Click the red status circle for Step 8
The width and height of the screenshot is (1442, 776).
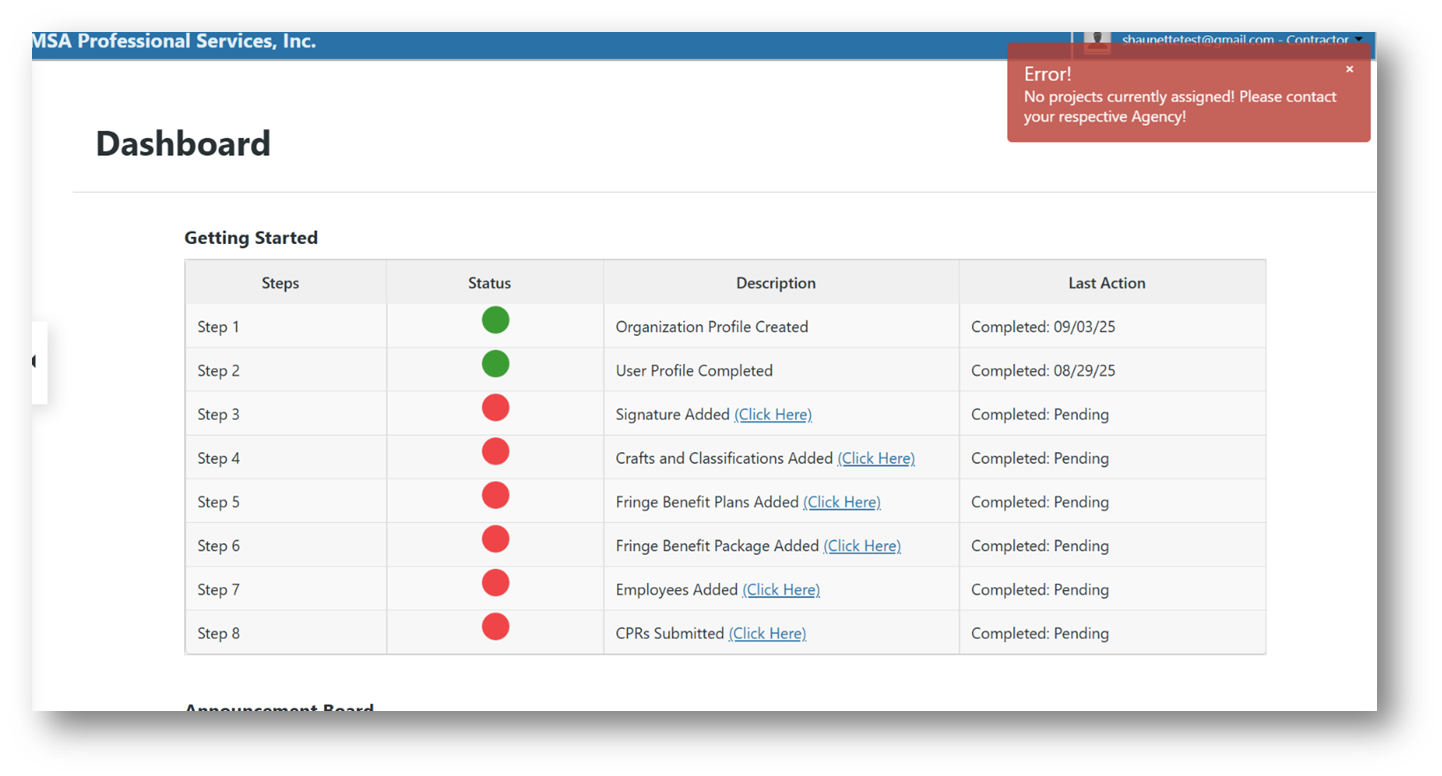(x=495, y=626)
